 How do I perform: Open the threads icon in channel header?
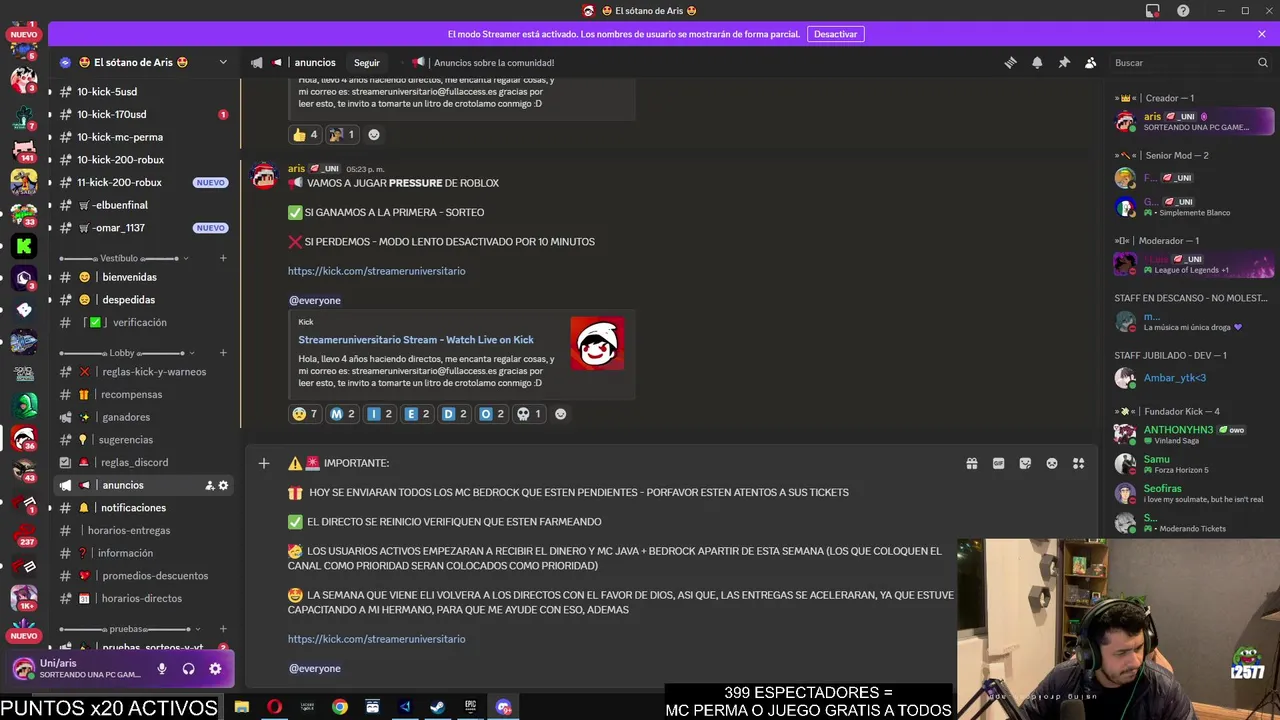coord(1010,62)
